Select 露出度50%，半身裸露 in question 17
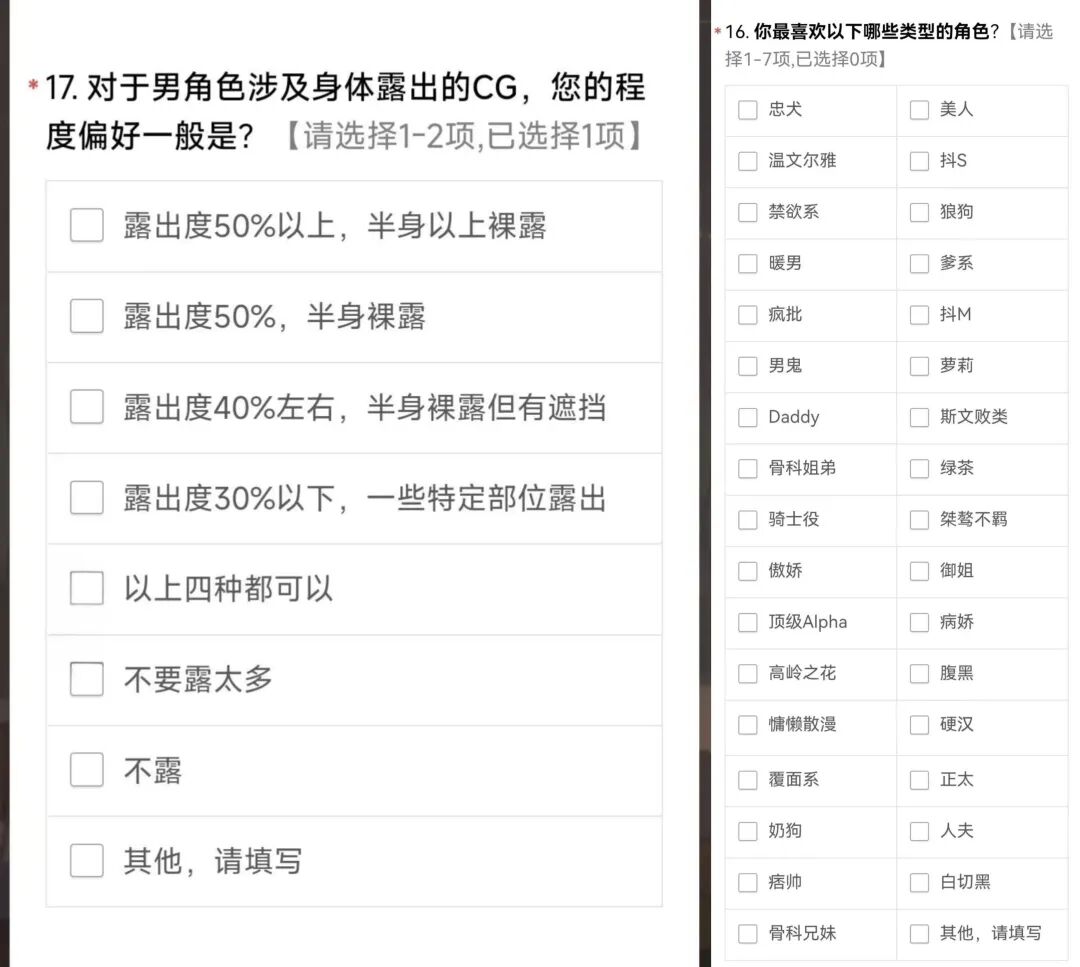Image resolution: width=1080 pixels, height=967 pixels. pyautogui.click(x=86, y=316)
